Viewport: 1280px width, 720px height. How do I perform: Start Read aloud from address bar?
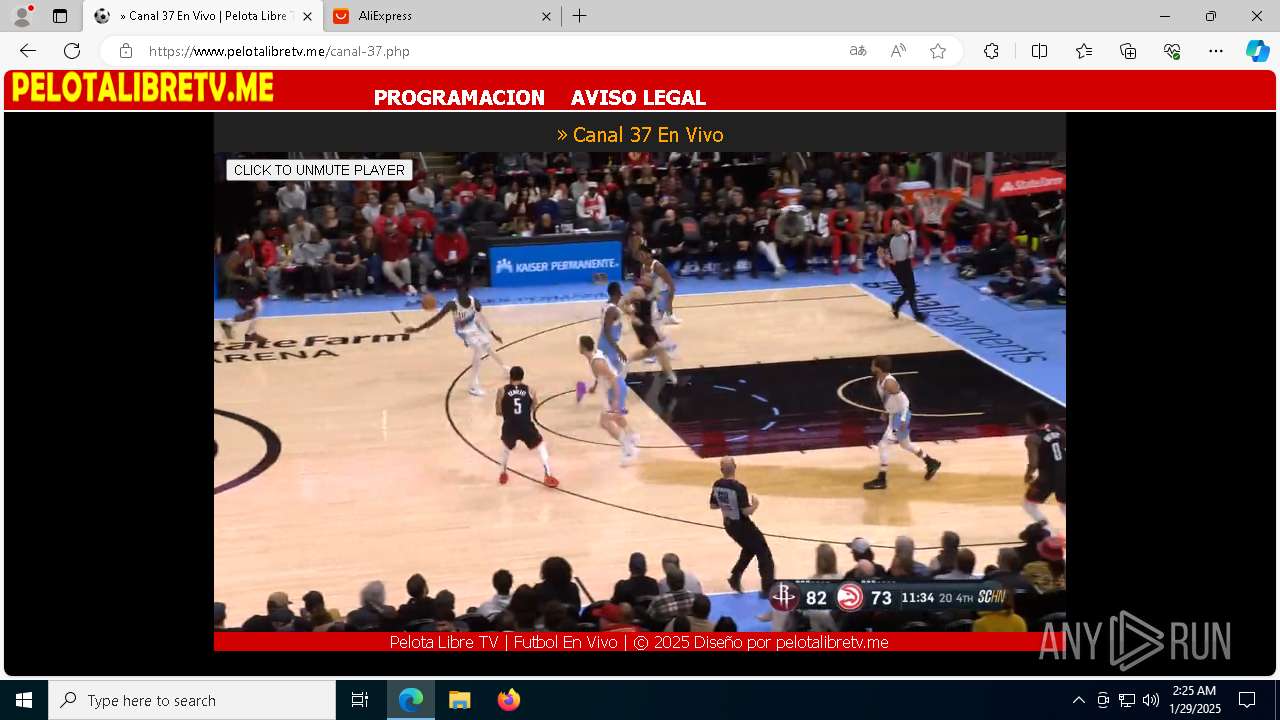tap(898, 51)
